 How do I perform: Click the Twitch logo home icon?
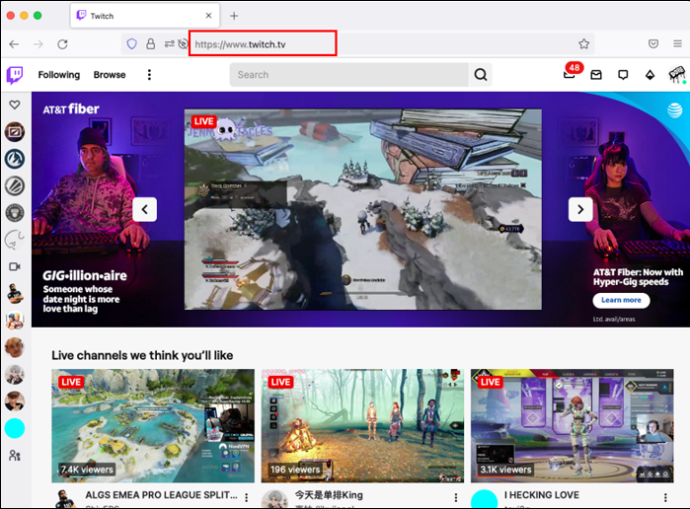click(x=15, y=75)
